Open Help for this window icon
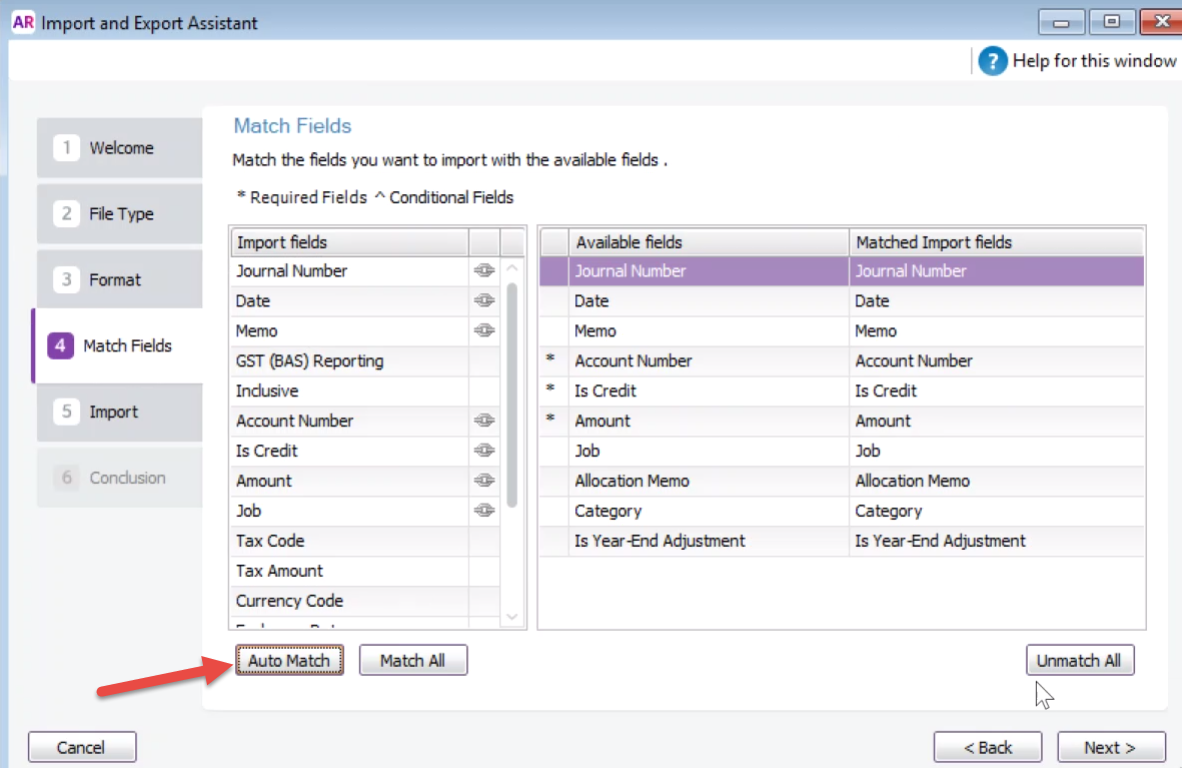The image size is (1182, 768). coord(992,61)
